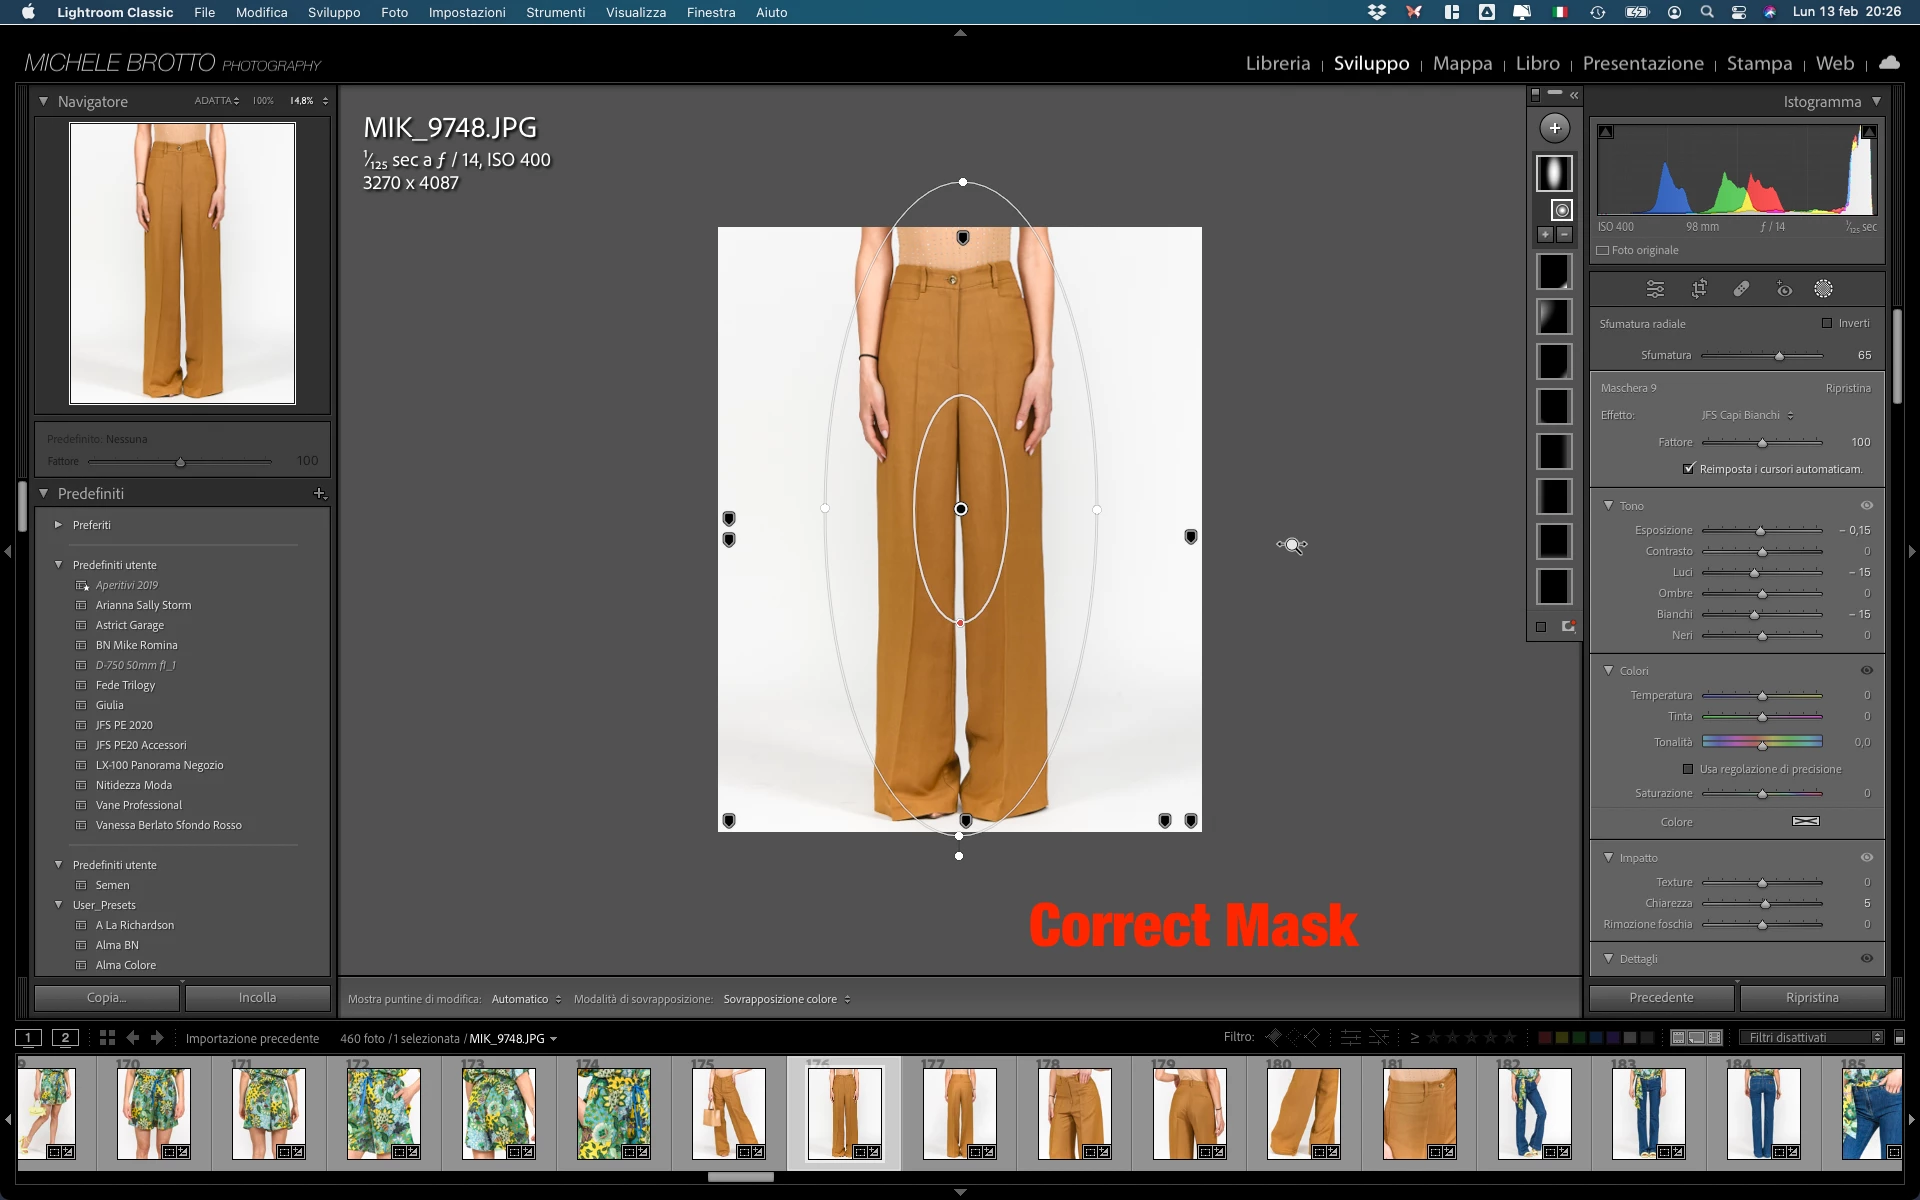1920x1200 pixels.
Task: Switch to grid view in filmstrip bar
Action: pyautogui.click(x=107, y=1038)
